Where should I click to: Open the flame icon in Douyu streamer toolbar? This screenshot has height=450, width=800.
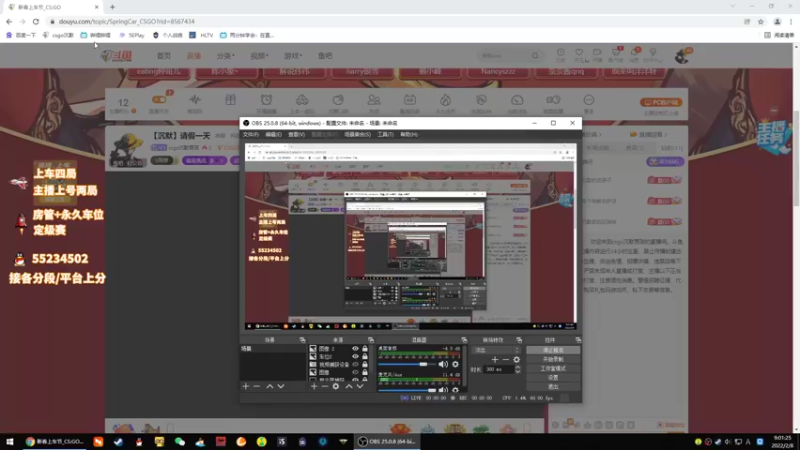click(445, 100)
